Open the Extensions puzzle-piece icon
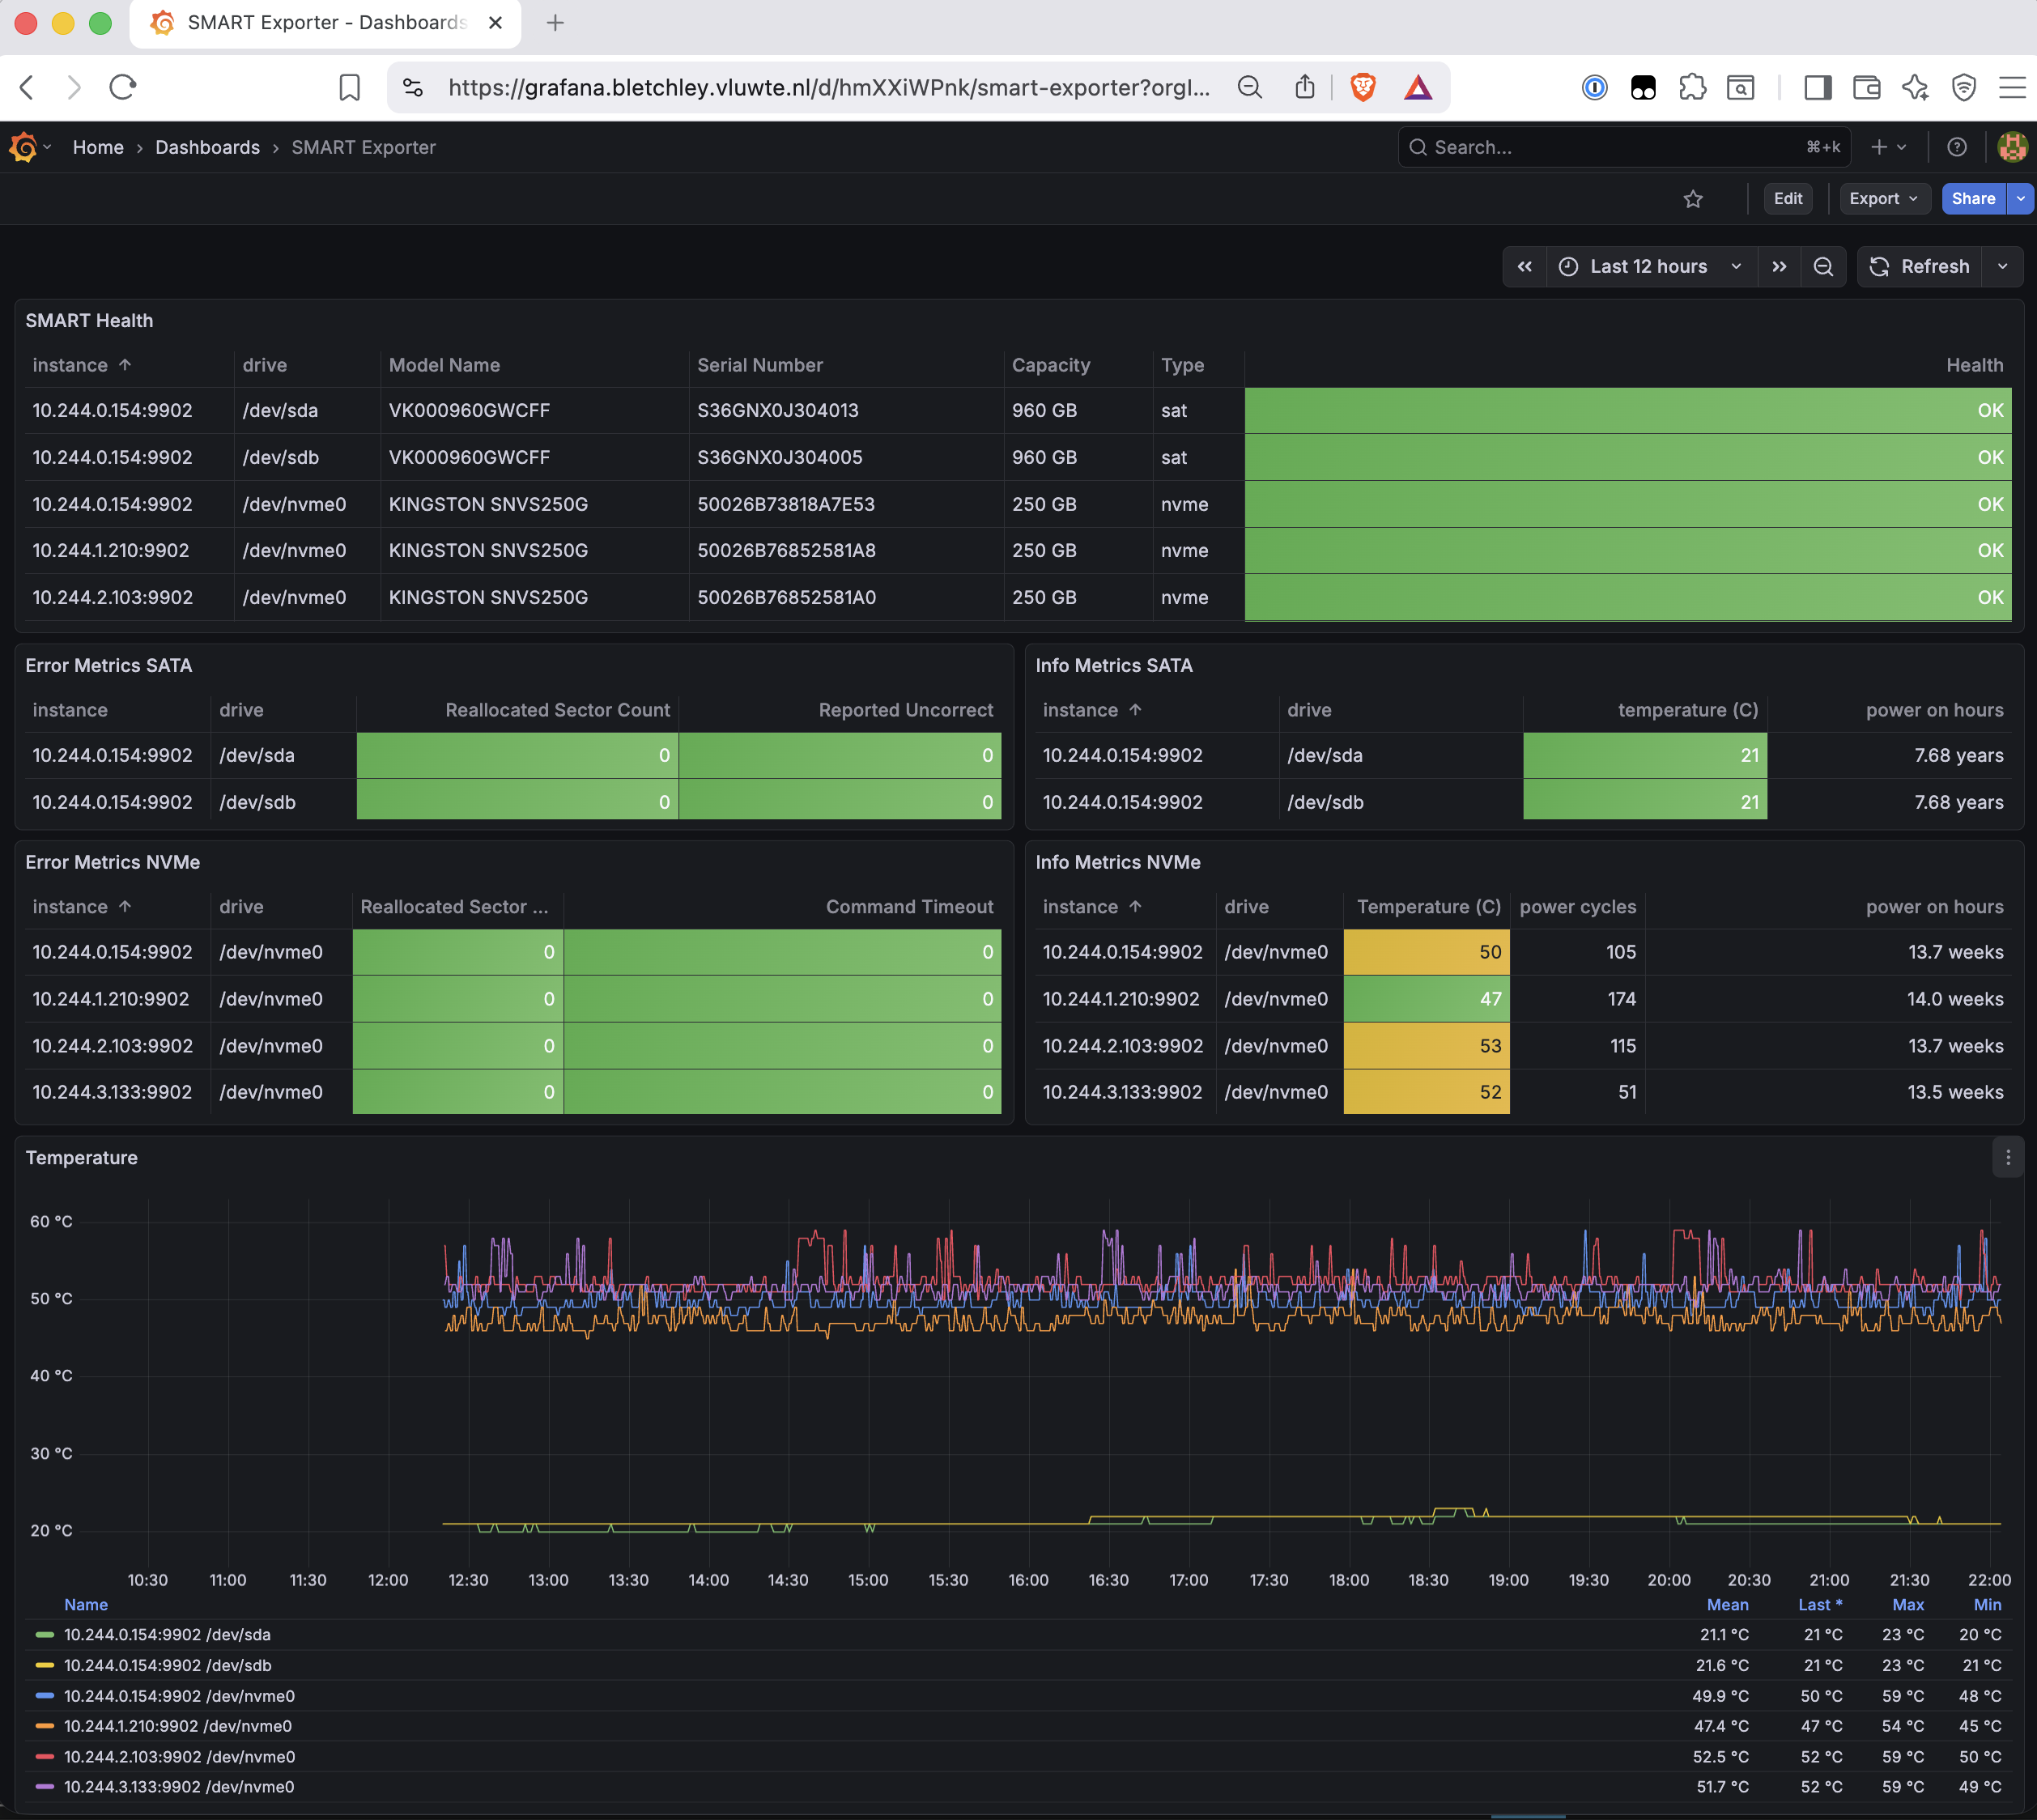The image size is (2037, 1820). pyautogui.click(x=1692, y=88)
